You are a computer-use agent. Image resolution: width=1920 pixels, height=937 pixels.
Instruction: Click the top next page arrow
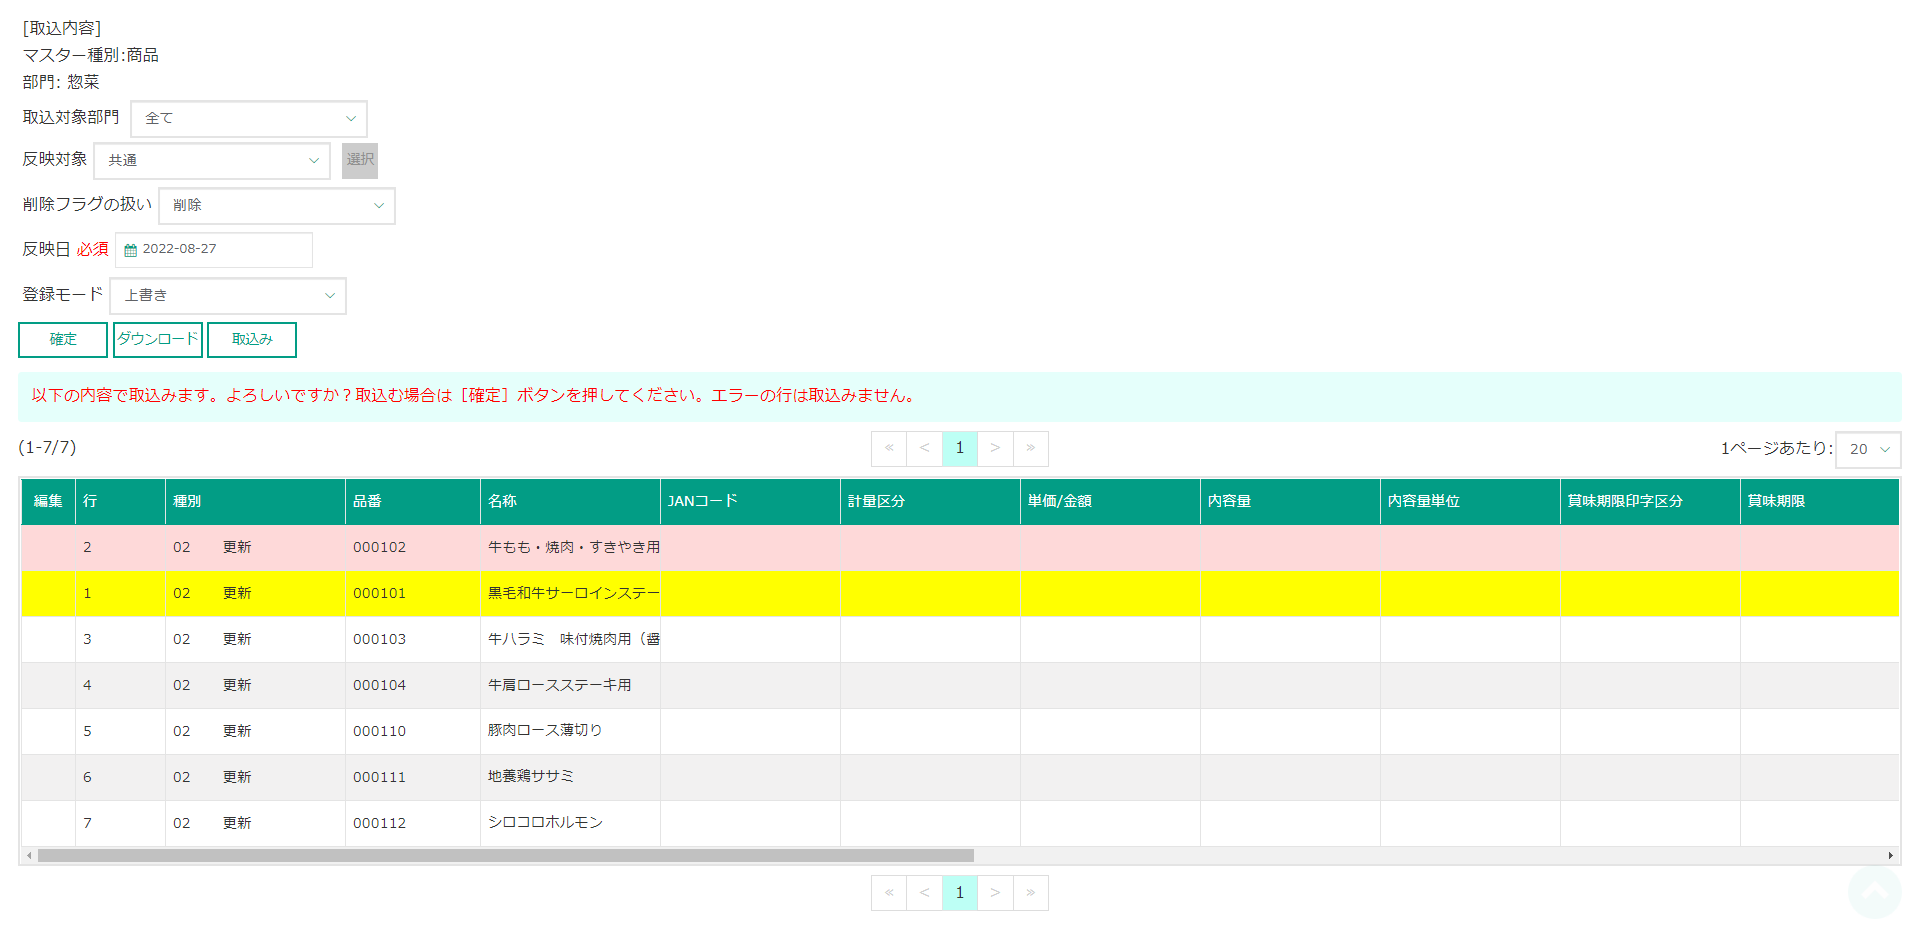995,448
